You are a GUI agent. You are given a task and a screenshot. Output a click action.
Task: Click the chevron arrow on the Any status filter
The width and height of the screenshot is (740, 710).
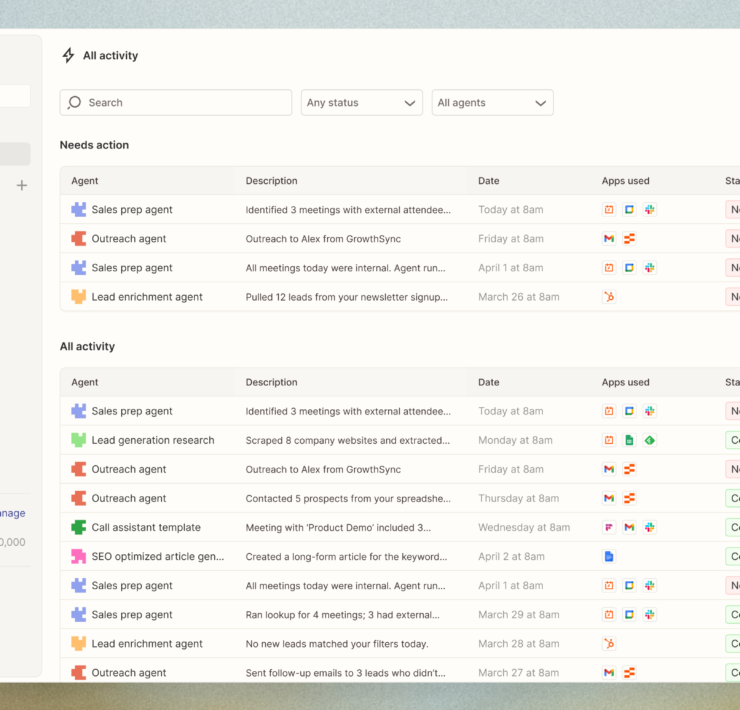pyautogui.click(x=410, y=103)
